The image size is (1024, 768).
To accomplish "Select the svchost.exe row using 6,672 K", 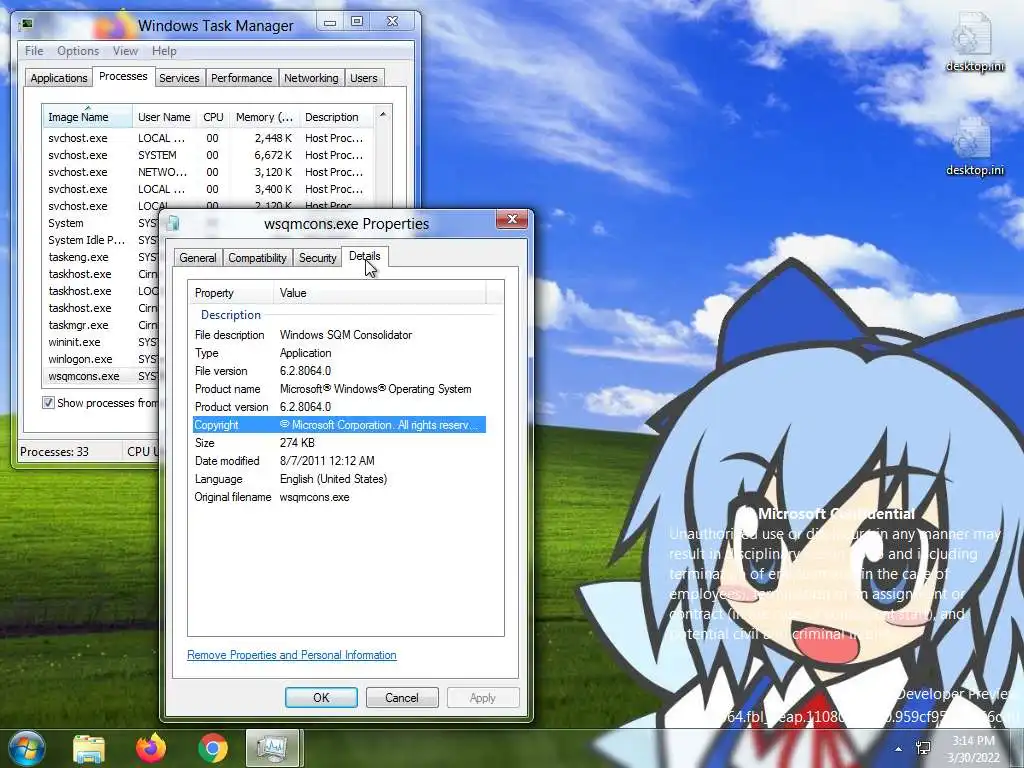I will [208, 155].
